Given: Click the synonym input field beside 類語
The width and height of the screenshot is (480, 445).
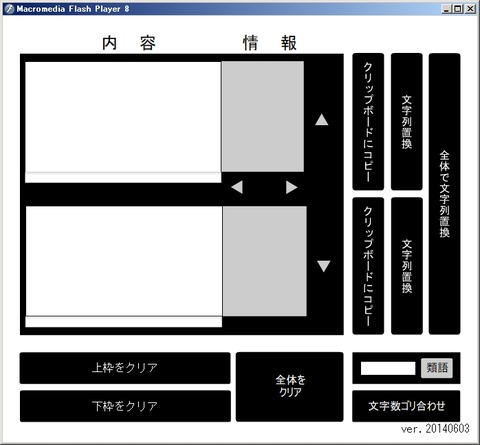Looking at the screenshot, I should click(388, 368).
